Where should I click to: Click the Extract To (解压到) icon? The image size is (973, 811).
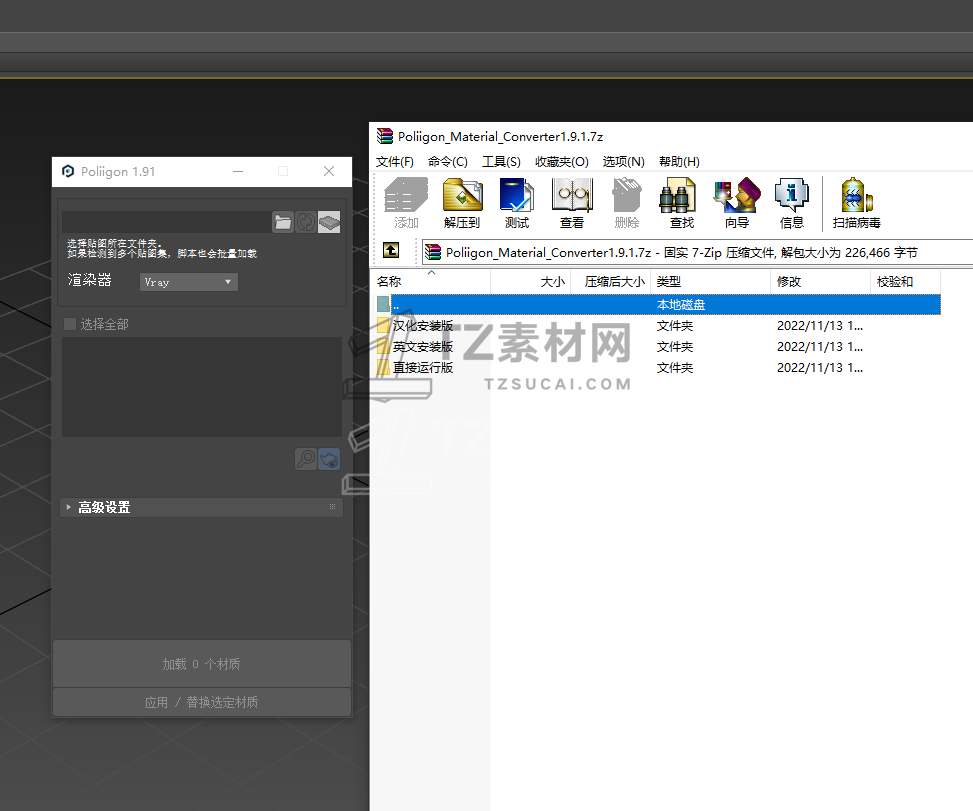[462, 203]
